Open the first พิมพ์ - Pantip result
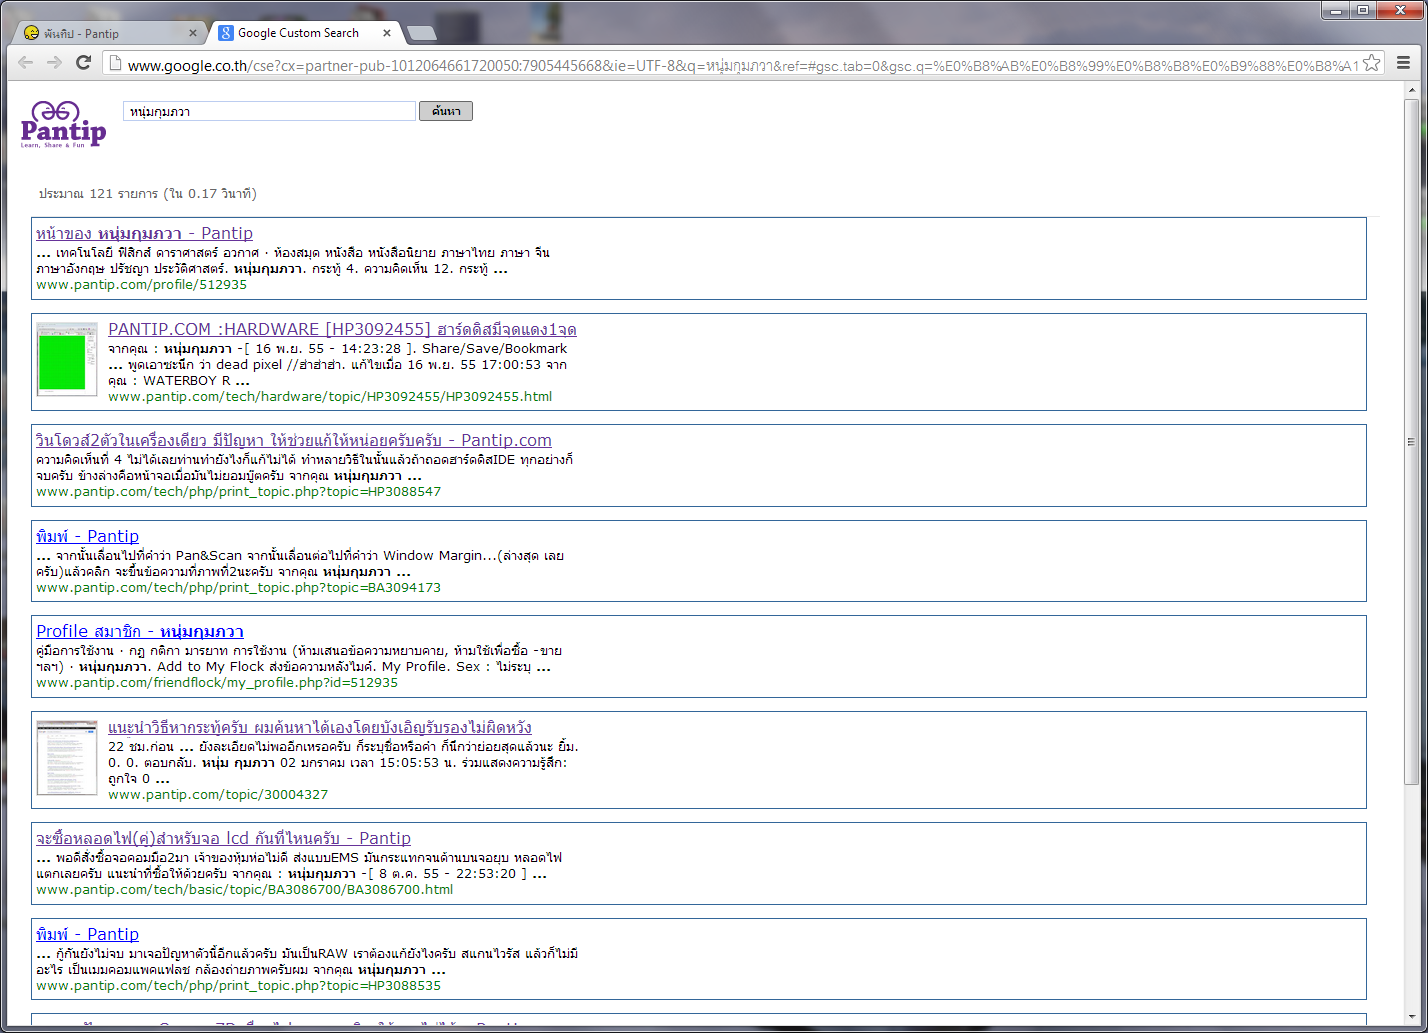The height and width of the screenshot is (1033, 1428). 87,536
